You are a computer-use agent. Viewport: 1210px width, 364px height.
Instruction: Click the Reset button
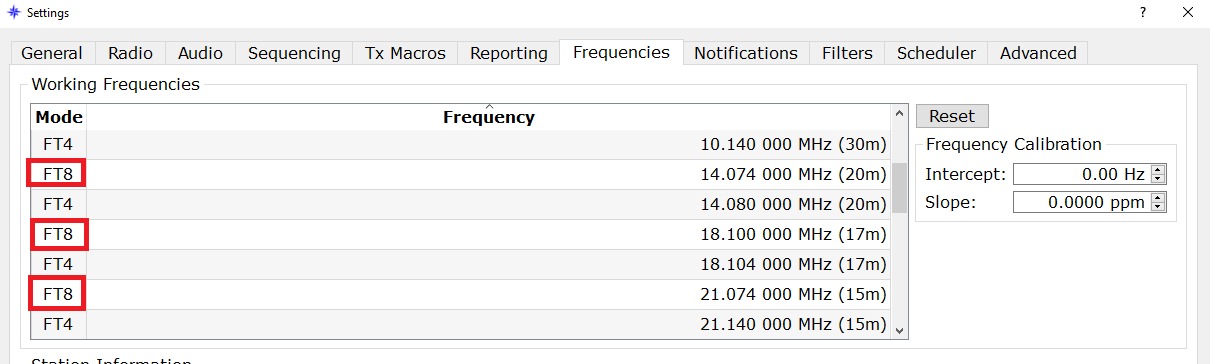(x=951, y=116)
